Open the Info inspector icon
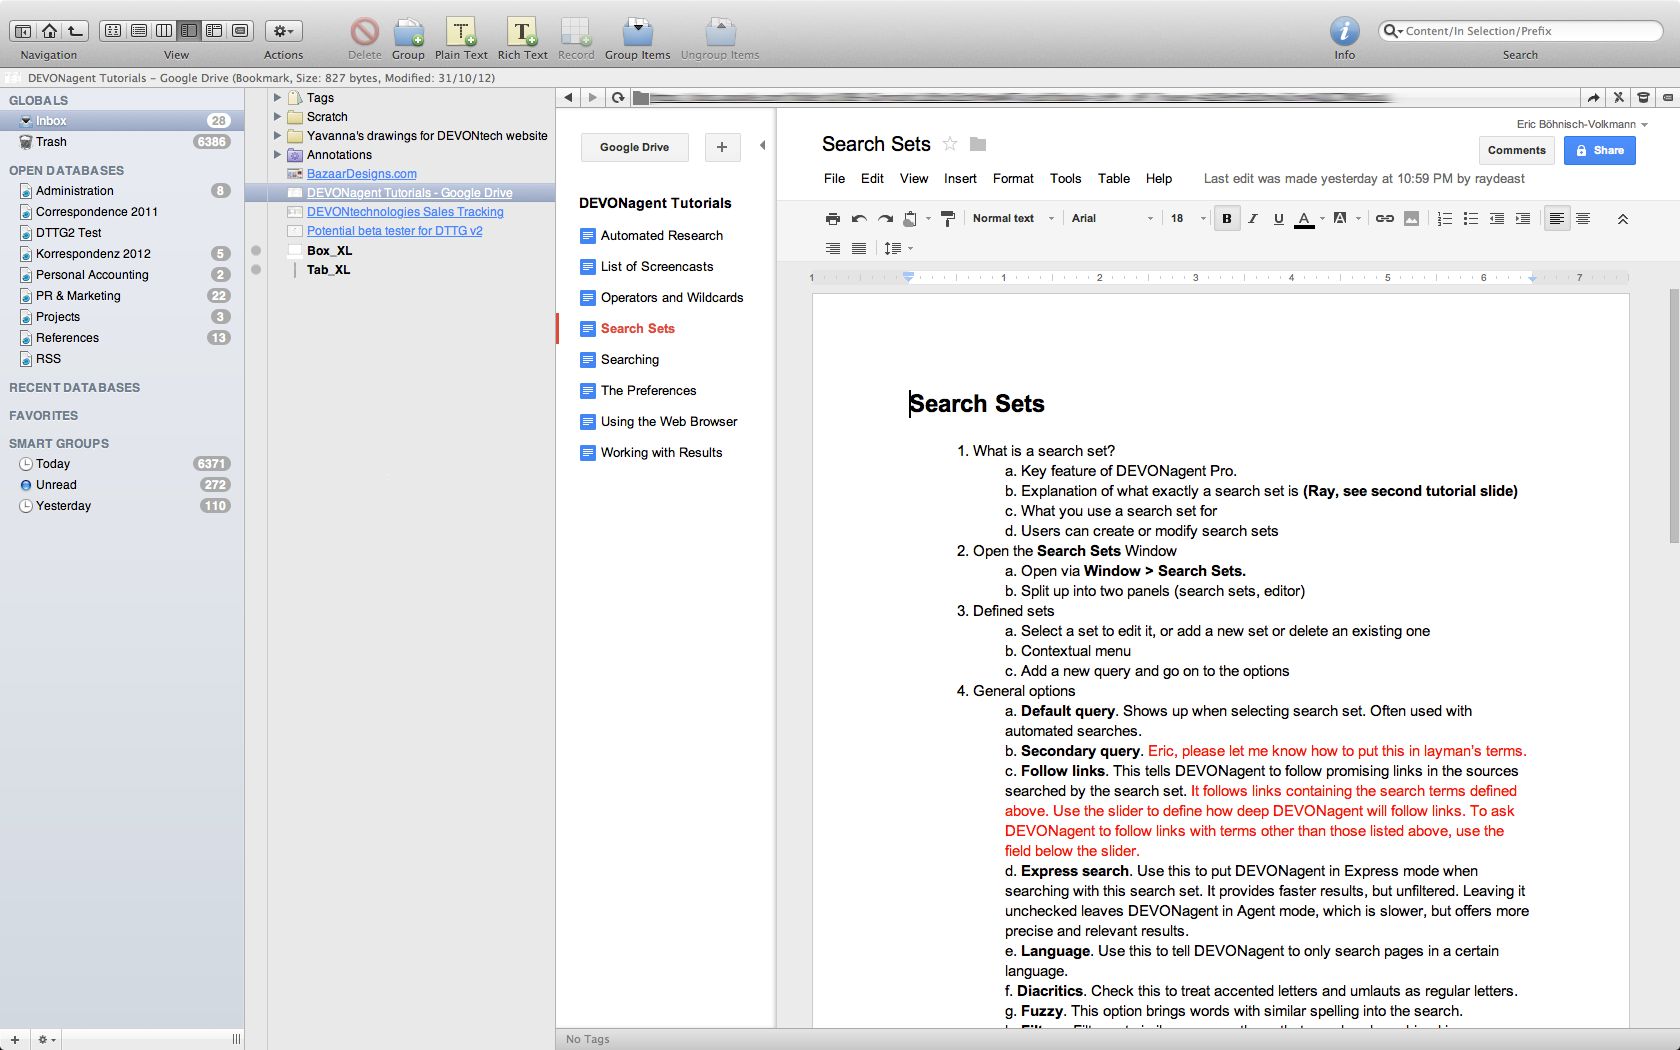Screen dimensions: 1680x1050 click(x=1344, y=31)
